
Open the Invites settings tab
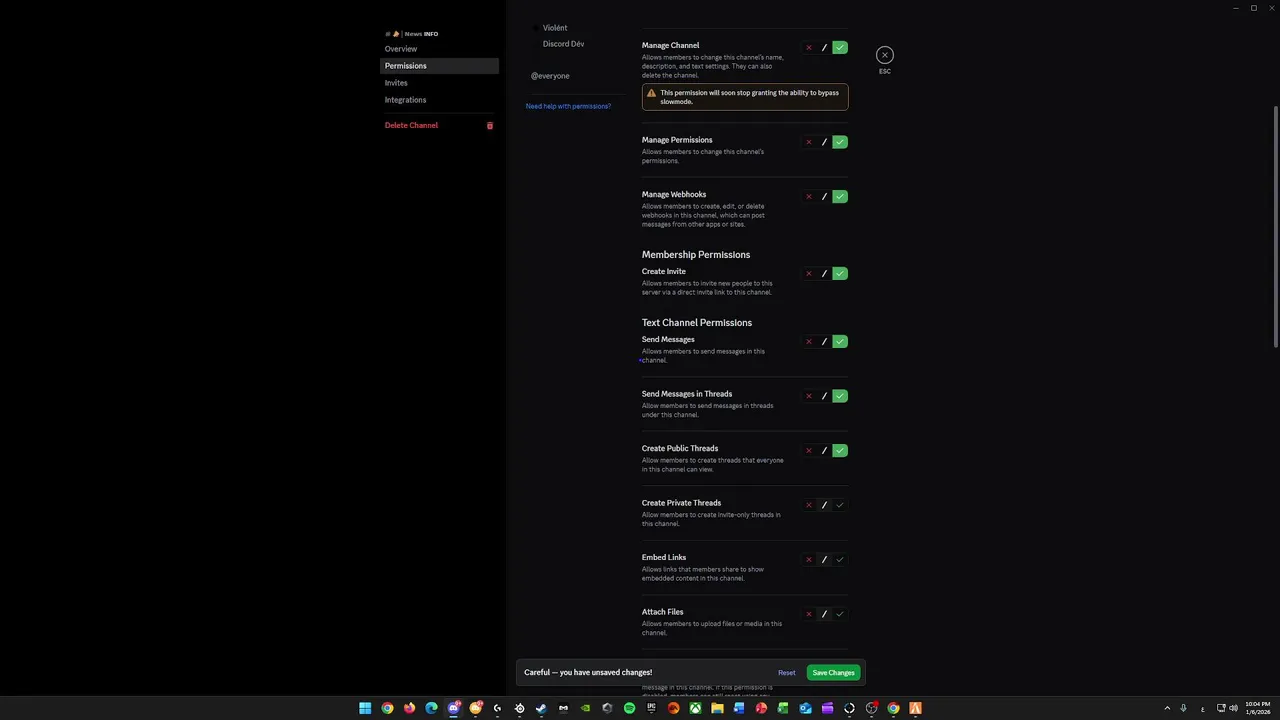click(439, 83)
